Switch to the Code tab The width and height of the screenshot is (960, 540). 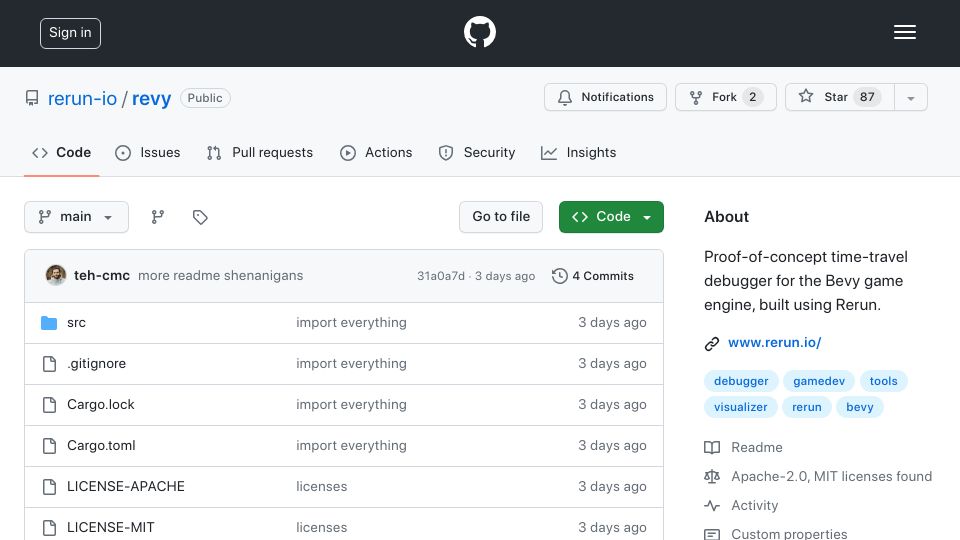coord(61,152)
